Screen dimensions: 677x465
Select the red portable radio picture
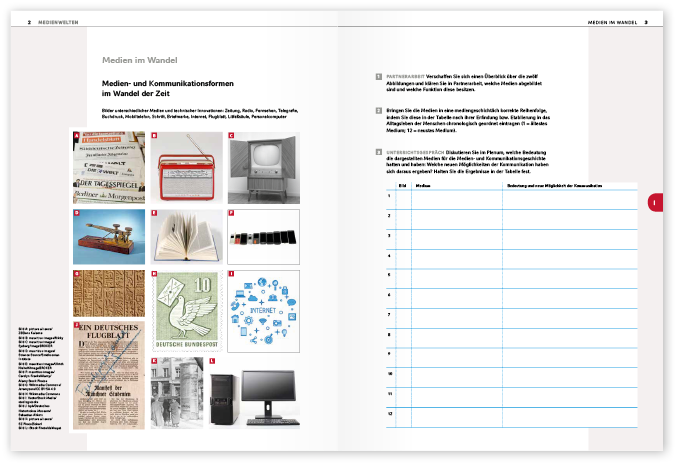[186, 166]
